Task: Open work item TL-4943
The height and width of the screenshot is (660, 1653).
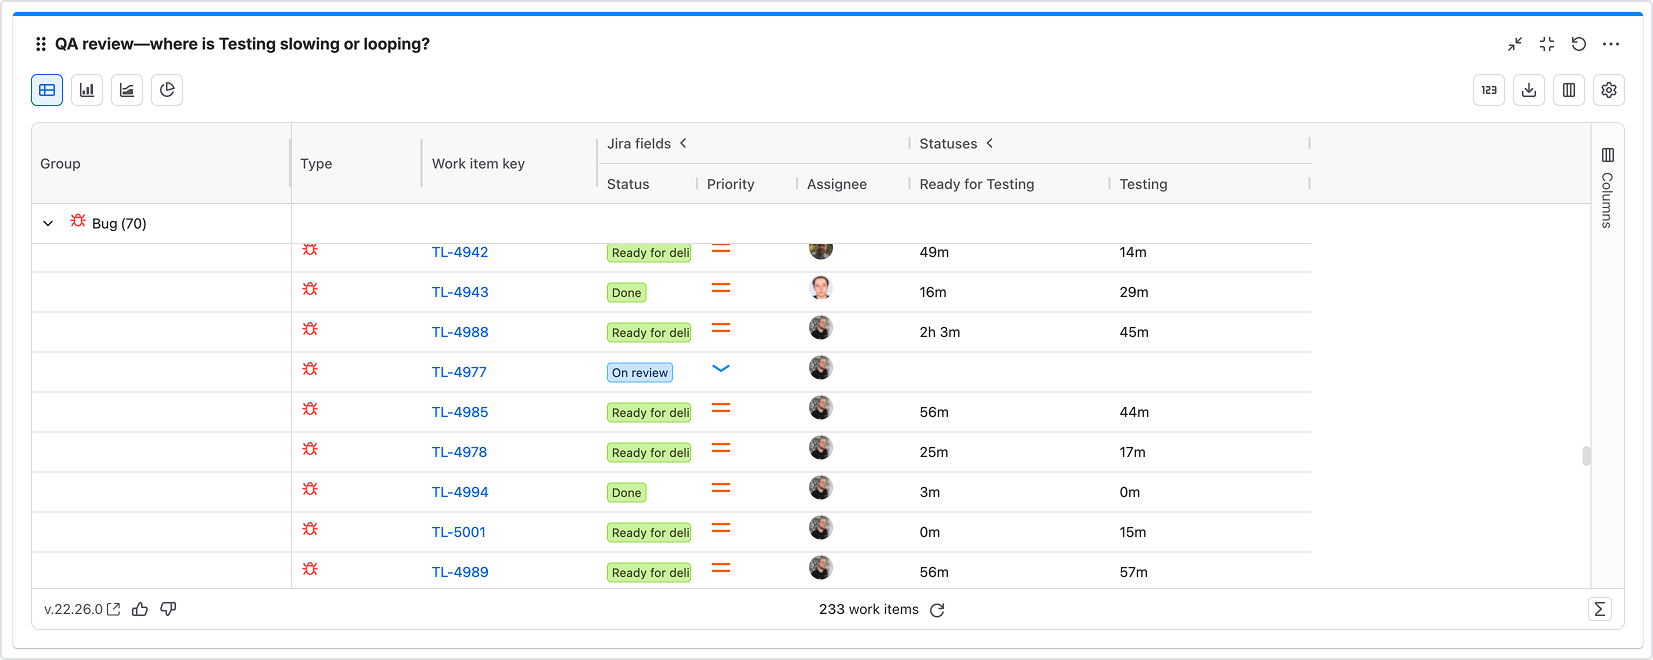Action: pos(460,292)
